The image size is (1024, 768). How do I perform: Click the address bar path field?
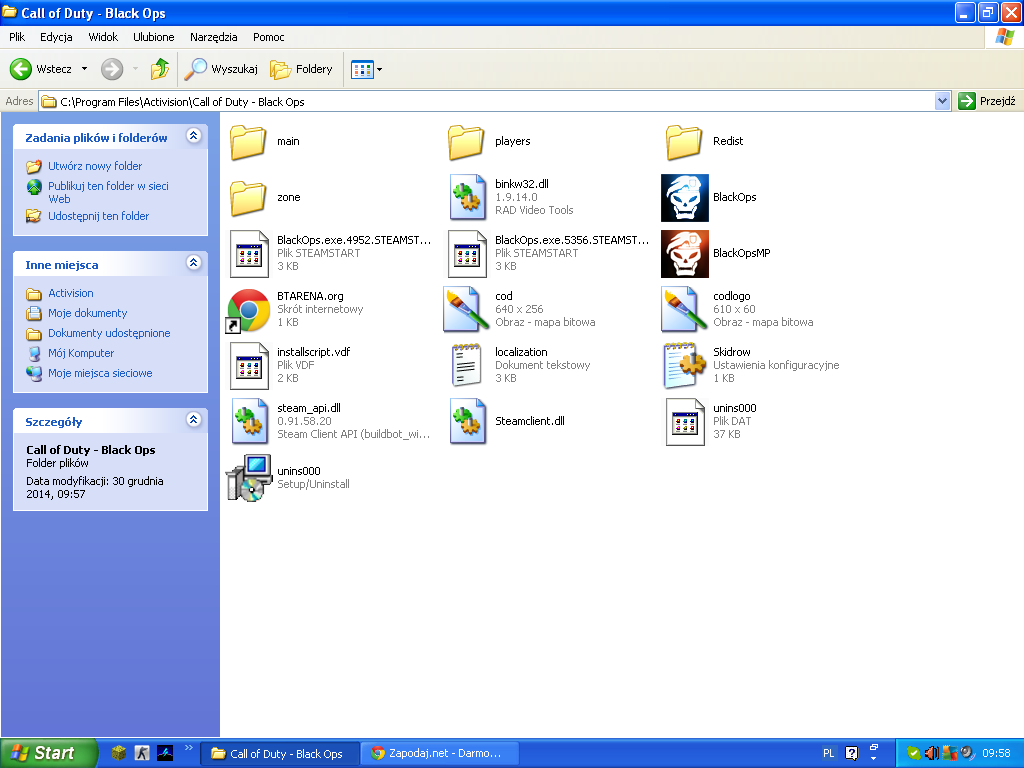[x=487, y=102]
